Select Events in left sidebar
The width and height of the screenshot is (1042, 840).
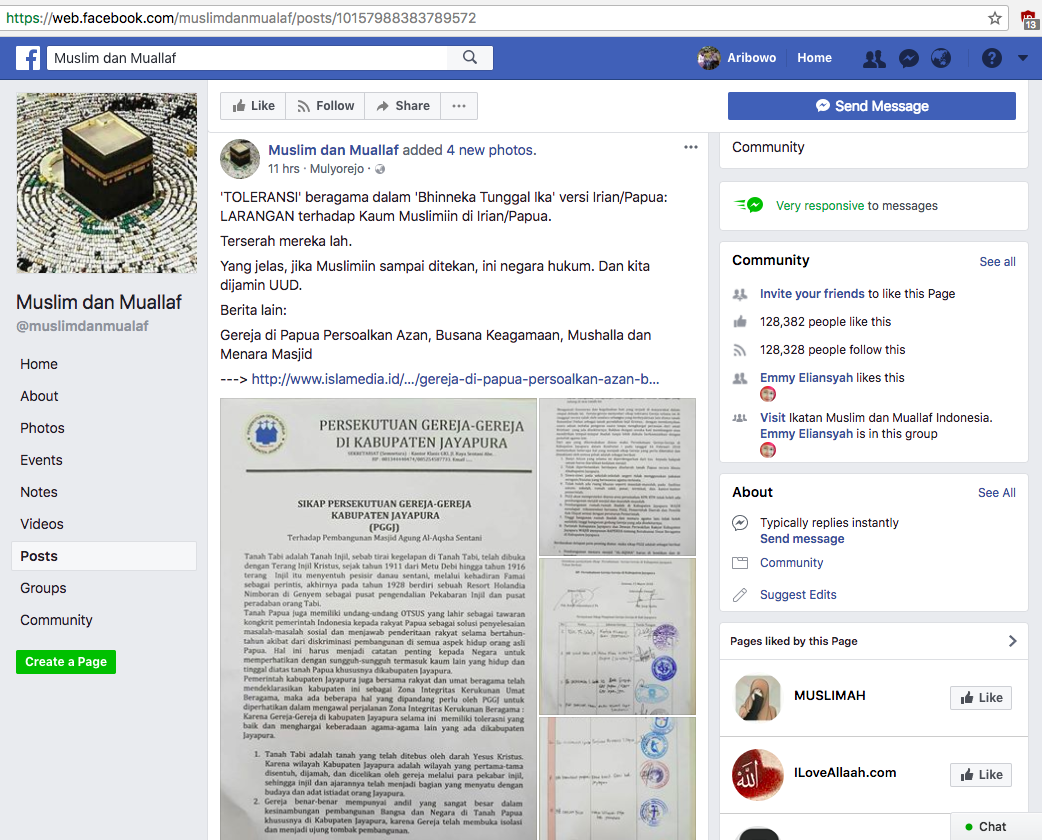[x=41, y=460]
